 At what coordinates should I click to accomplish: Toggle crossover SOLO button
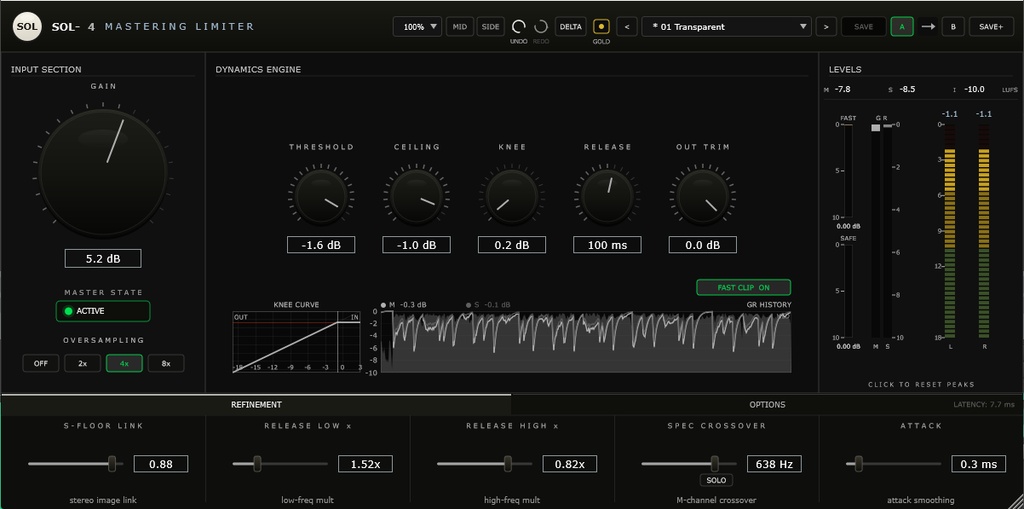[x=716, y=480]
